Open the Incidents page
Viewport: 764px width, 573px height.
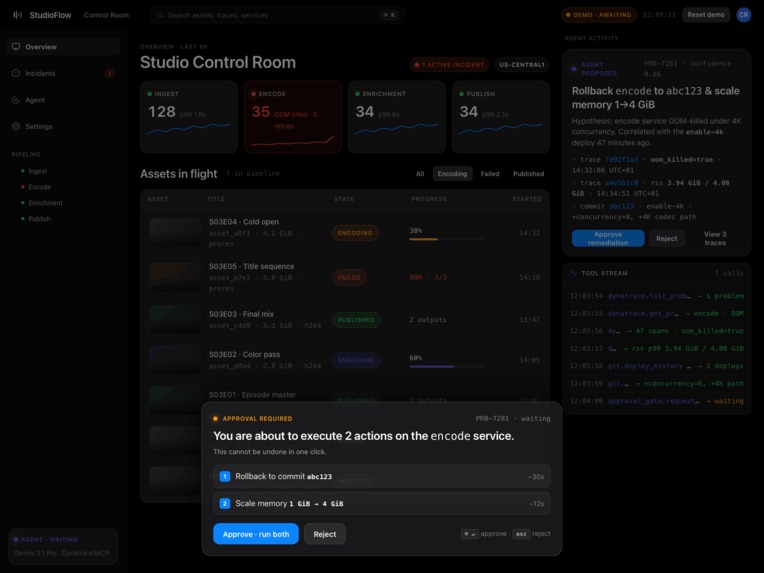(x=63, y=73)
